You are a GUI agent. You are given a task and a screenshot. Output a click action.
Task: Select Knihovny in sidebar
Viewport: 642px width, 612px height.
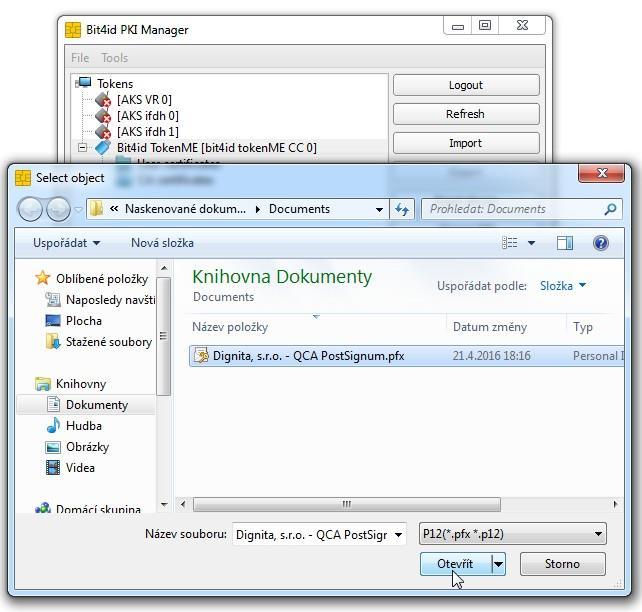[x=81, y=384]
